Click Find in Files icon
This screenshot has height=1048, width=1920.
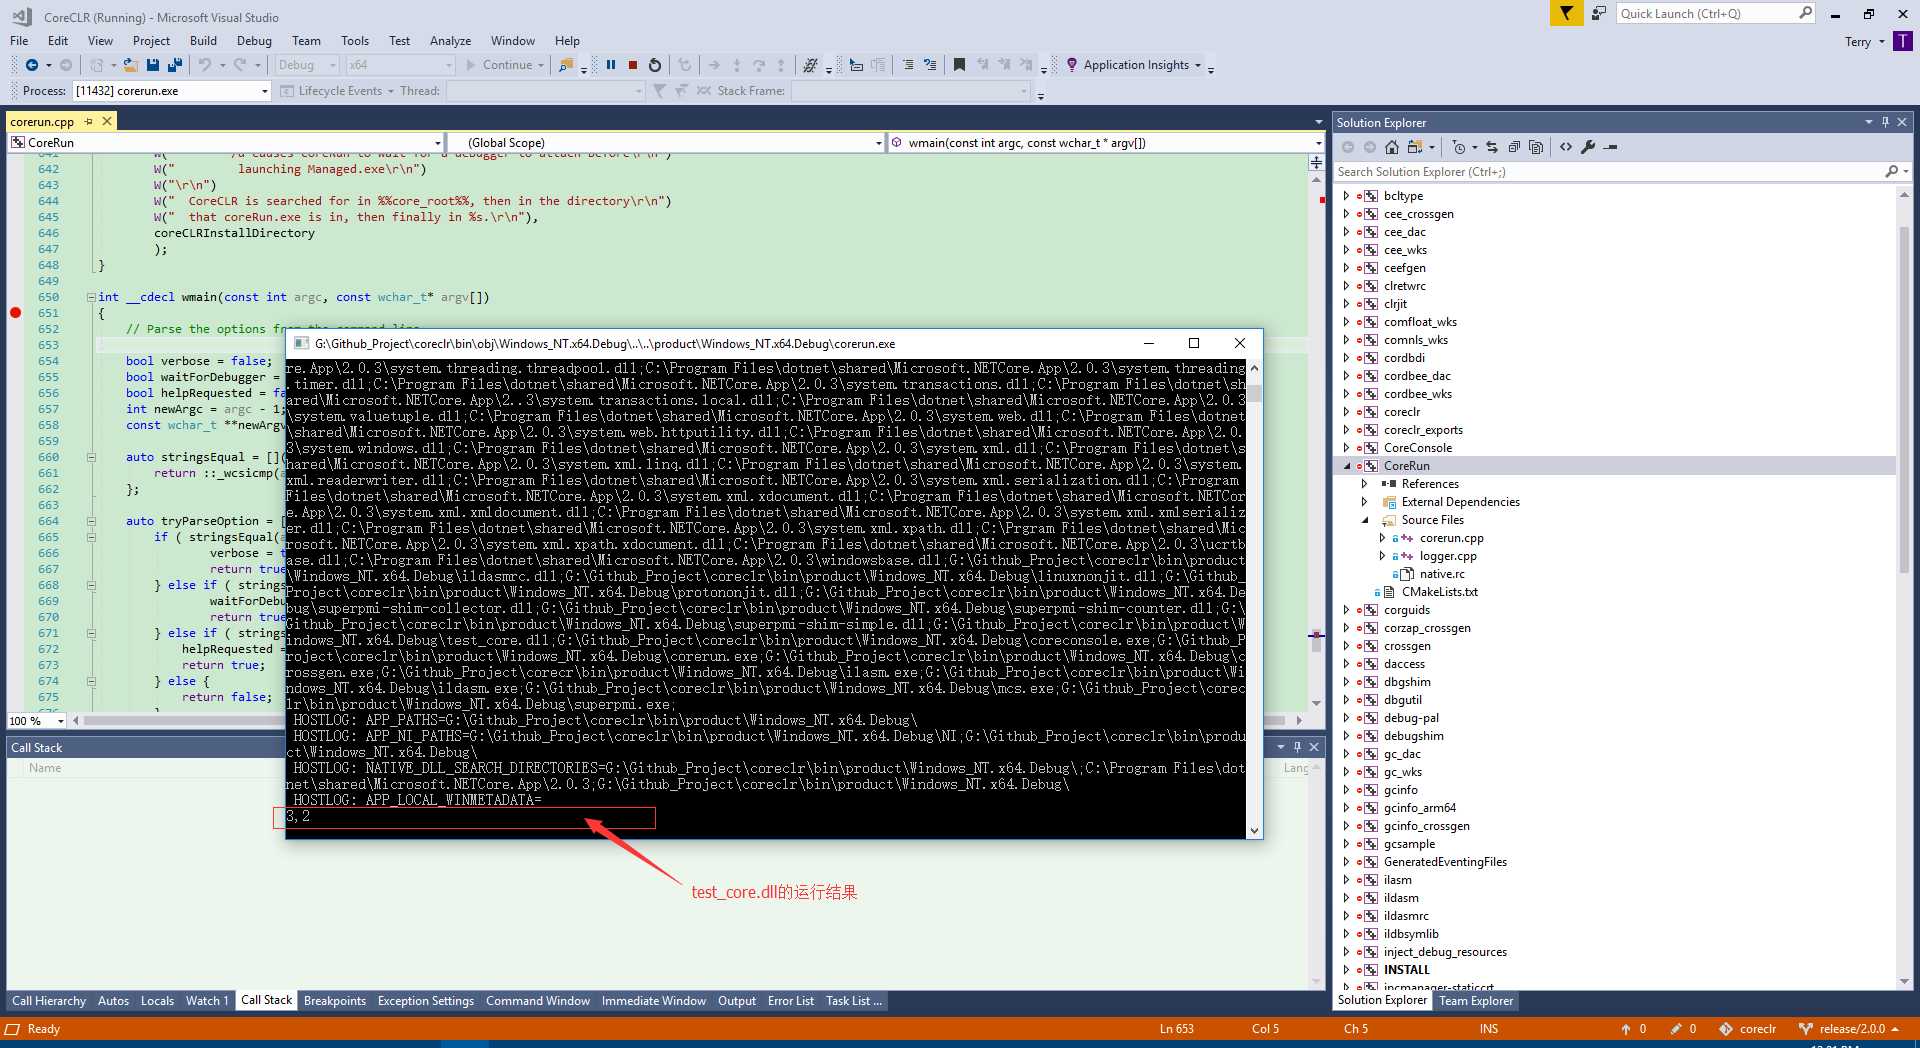point(566,65)
